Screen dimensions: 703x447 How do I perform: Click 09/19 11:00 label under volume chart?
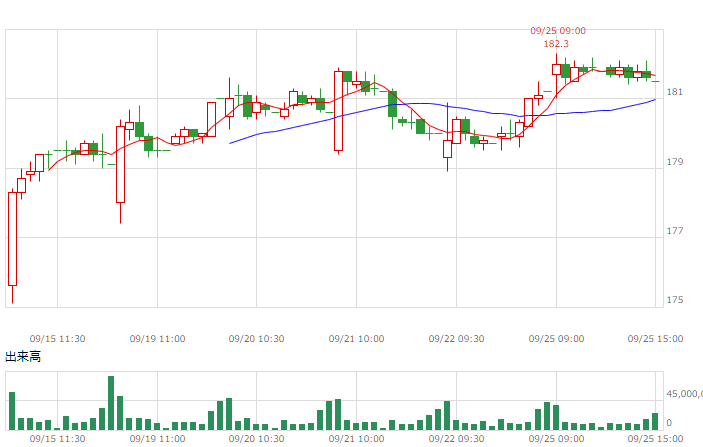157,438
